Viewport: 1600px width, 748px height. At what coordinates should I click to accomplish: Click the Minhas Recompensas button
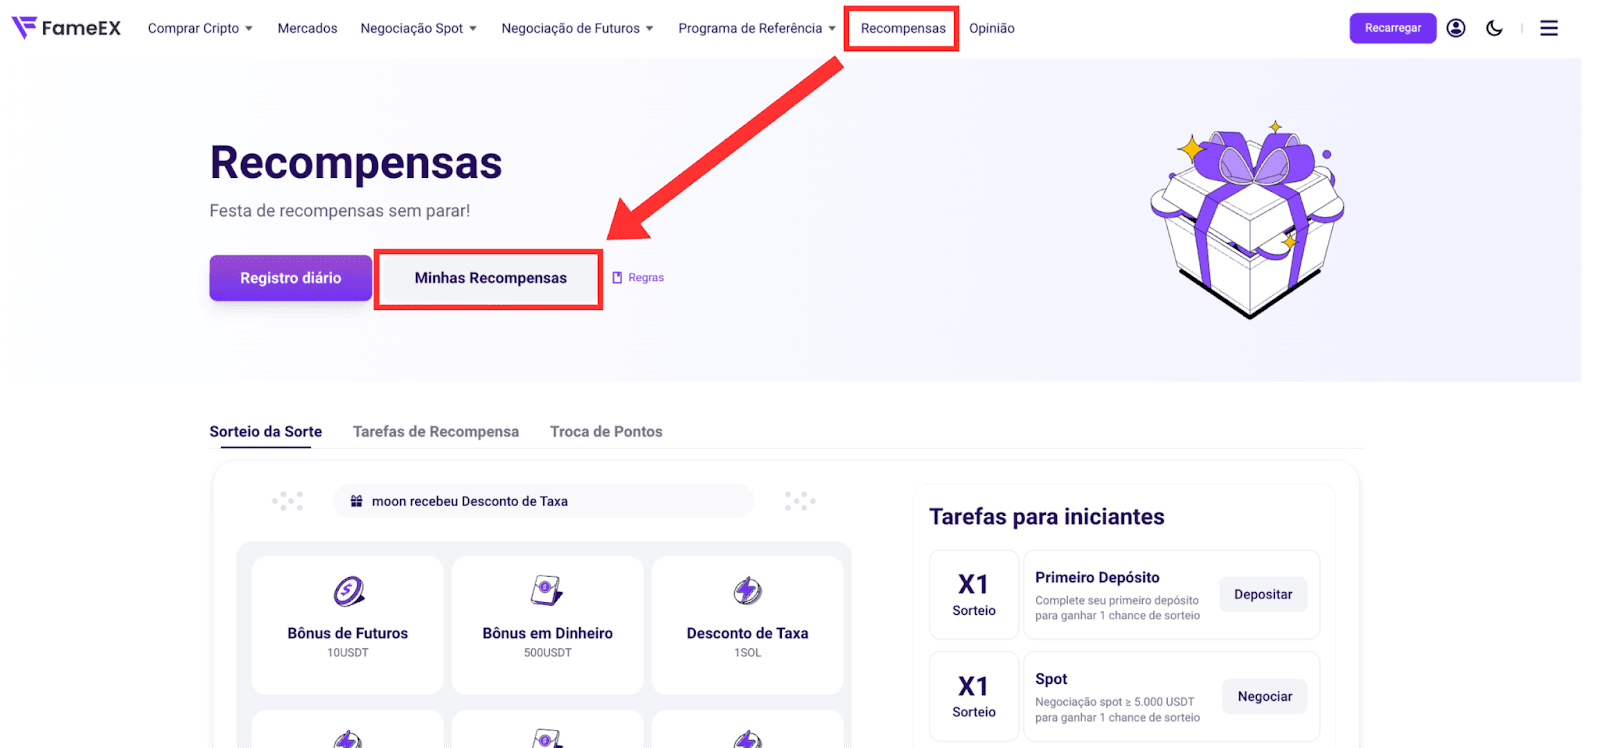coord(490,278)
